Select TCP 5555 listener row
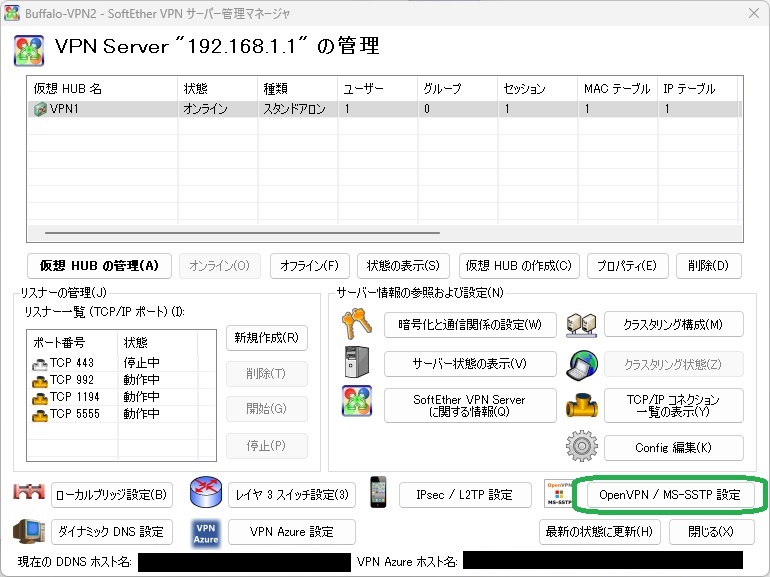The width and height of the screenshot is (770, 577). (x=121, y=414)
